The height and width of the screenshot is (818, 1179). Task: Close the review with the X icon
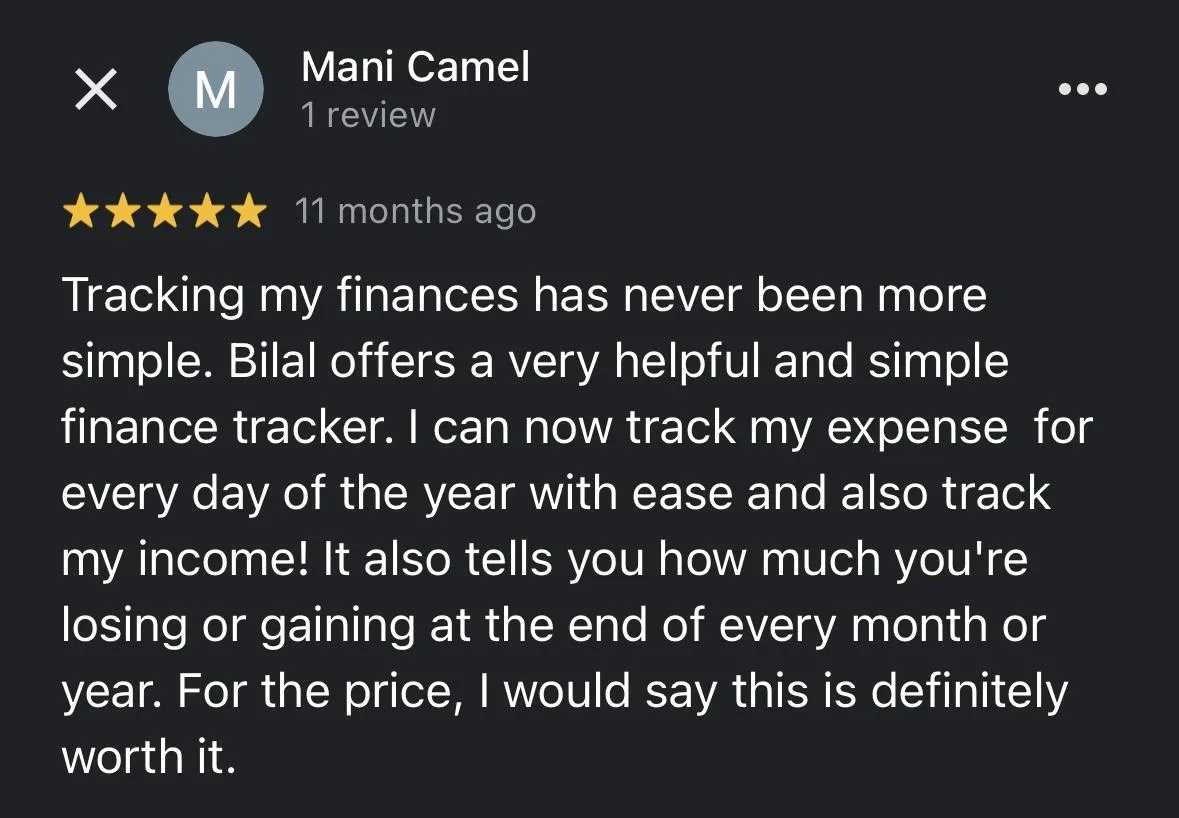[x=96, y=89]
